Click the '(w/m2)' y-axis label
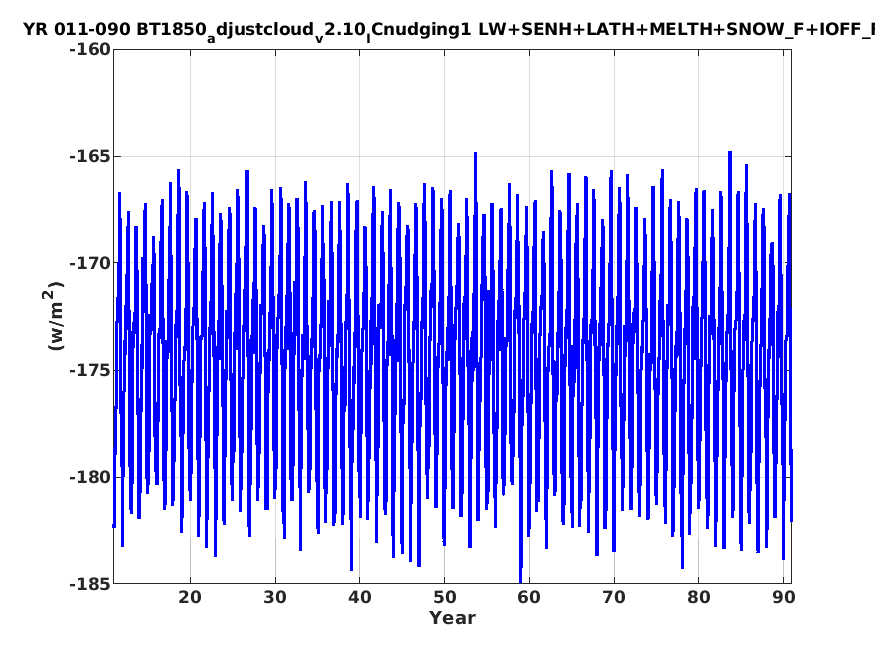 click(x=54, y=316)
